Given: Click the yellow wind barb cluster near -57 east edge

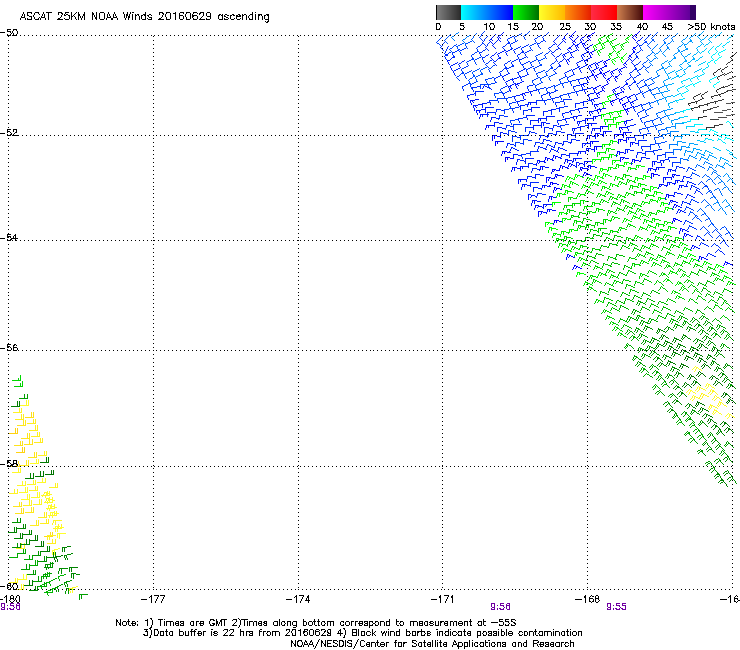Looking at the screenshot, I should [707, 395].
